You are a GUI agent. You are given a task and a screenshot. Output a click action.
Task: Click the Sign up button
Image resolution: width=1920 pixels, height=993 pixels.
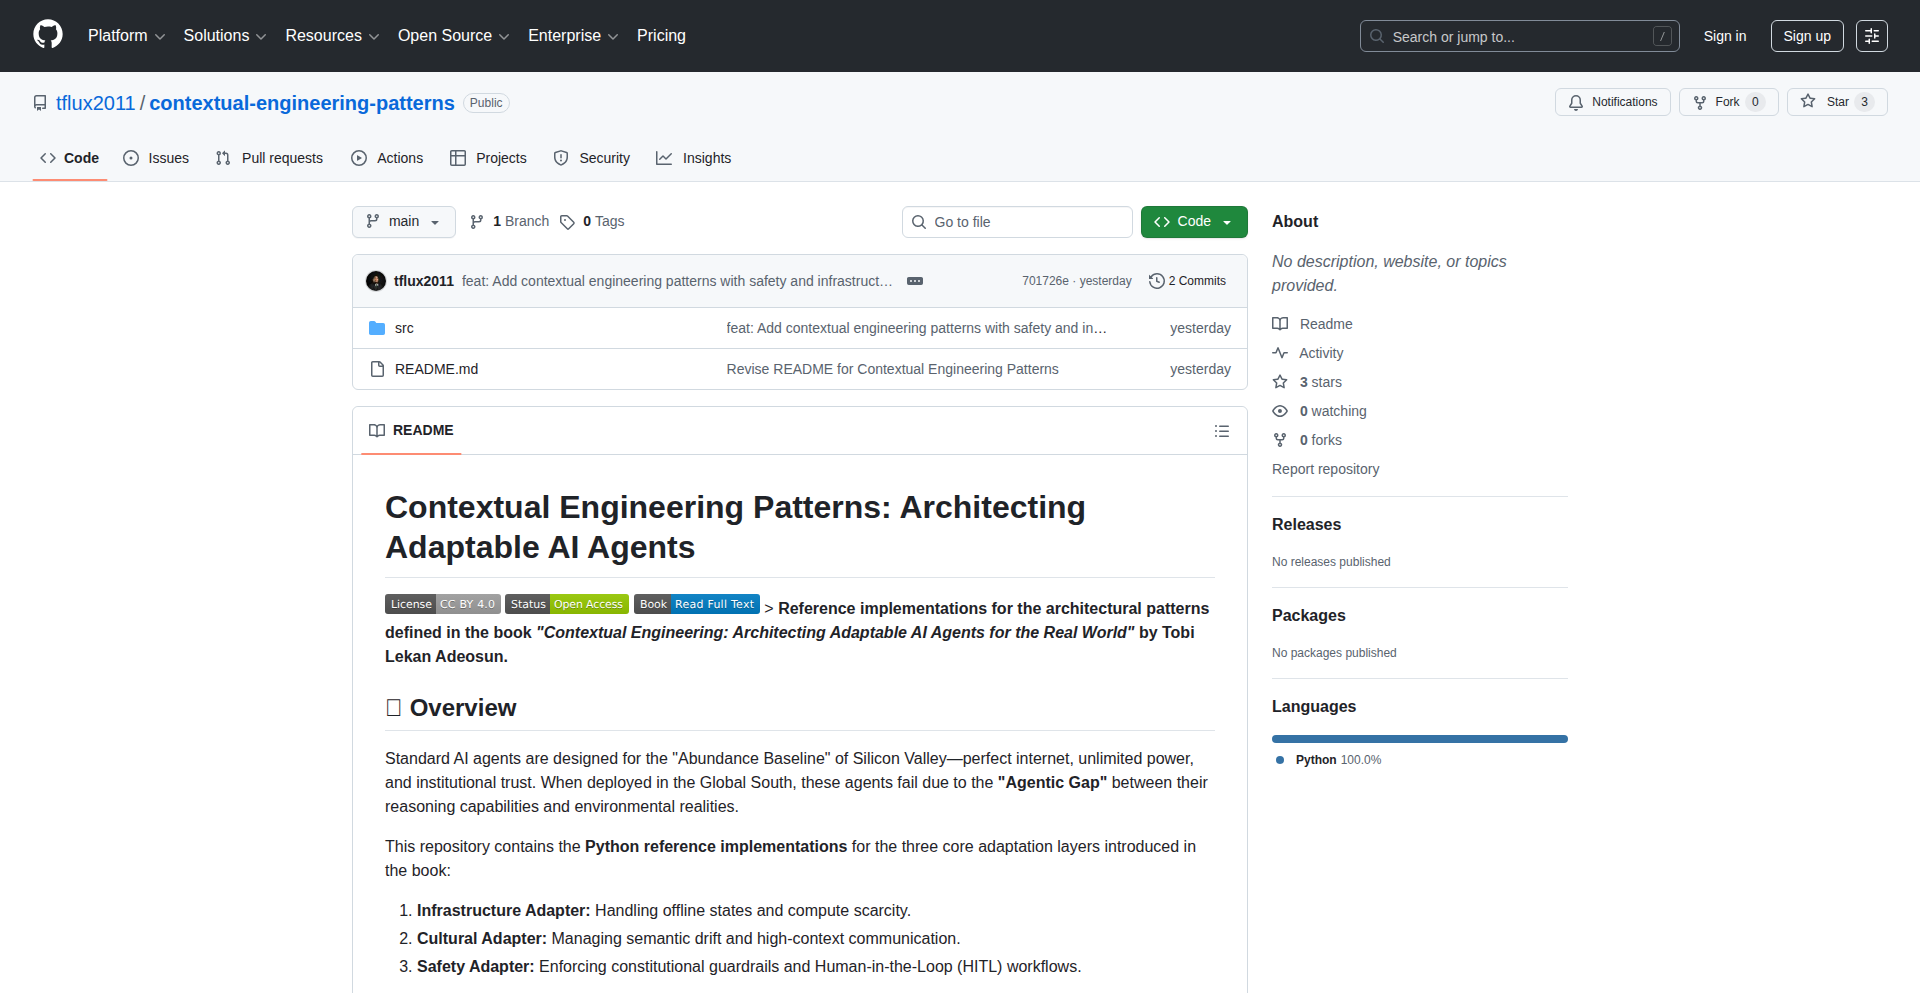pyautogui.click(x=1806, y=36)
